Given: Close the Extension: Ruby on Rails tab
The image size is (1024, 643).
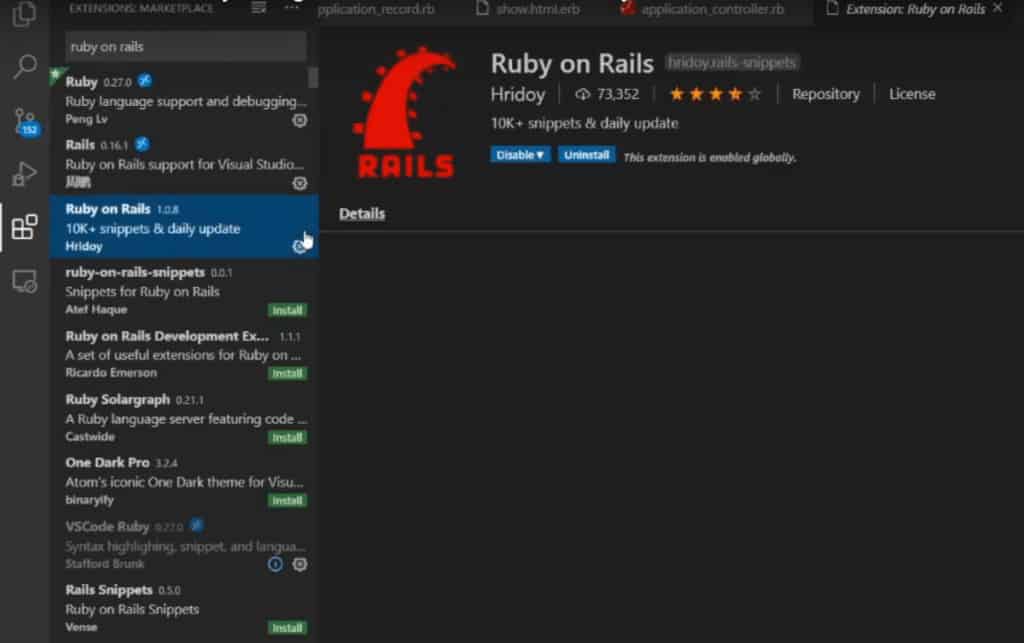Looking at the screenshot, I should 998,8.
